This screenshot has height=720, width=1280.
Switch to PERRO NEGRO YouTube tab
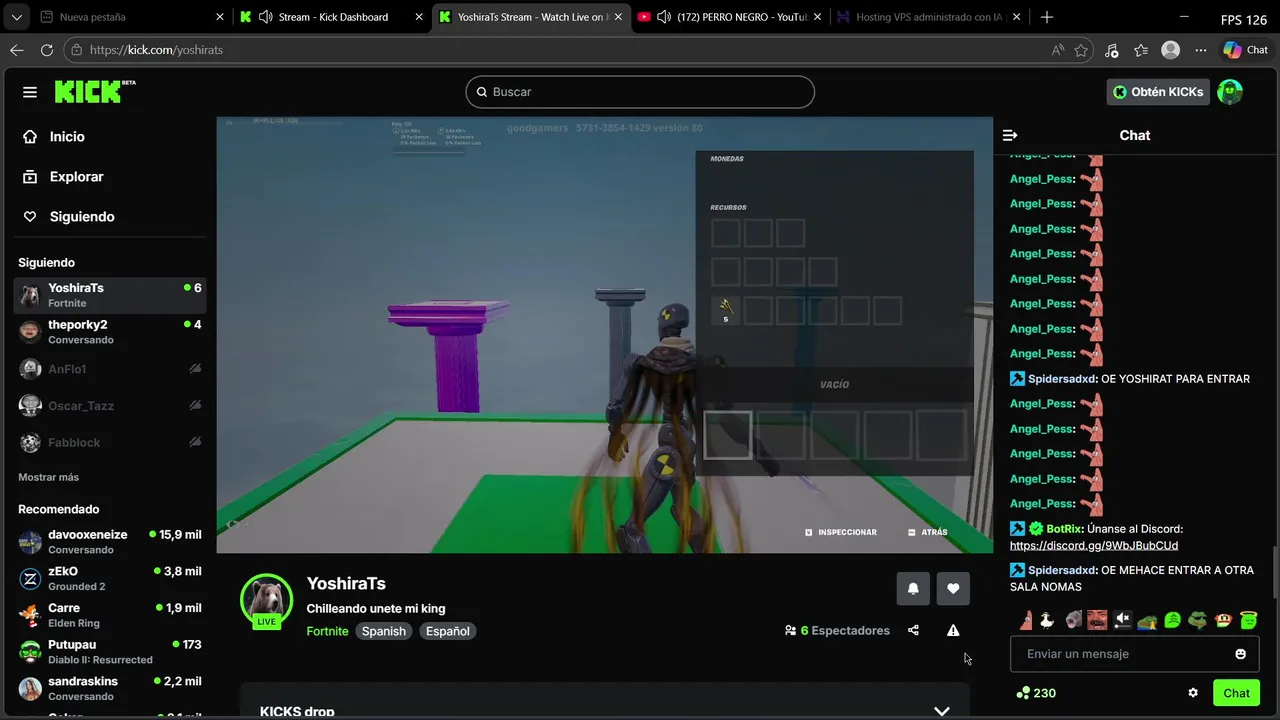(730, 17)
